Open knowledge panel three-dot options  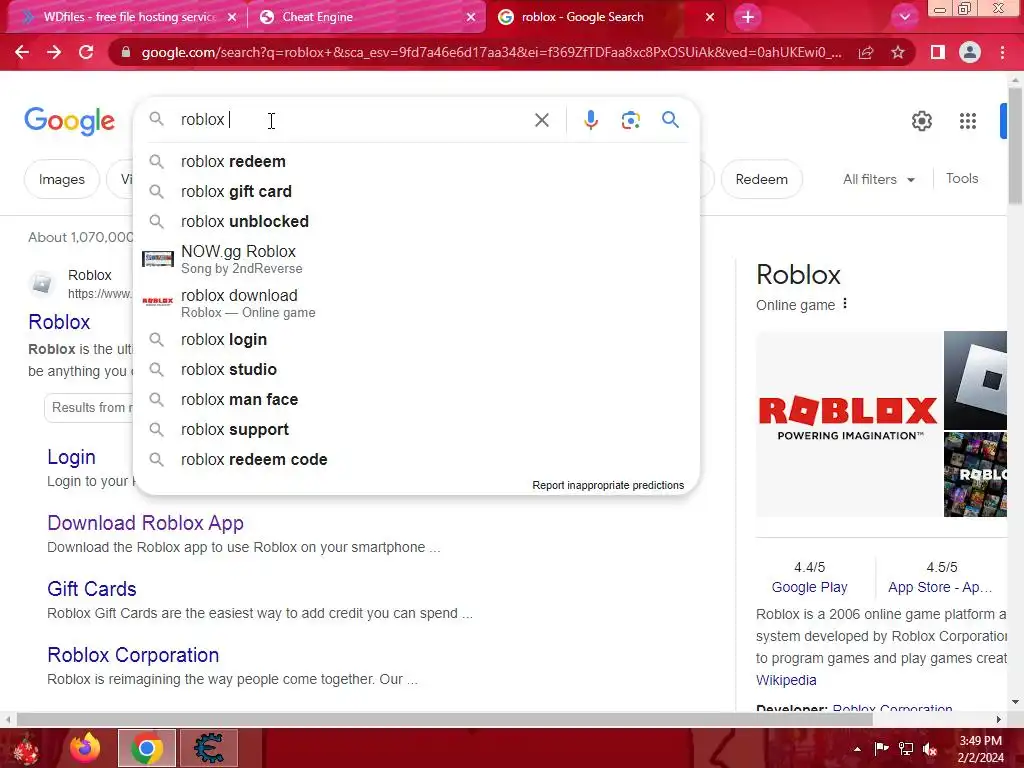845,304
